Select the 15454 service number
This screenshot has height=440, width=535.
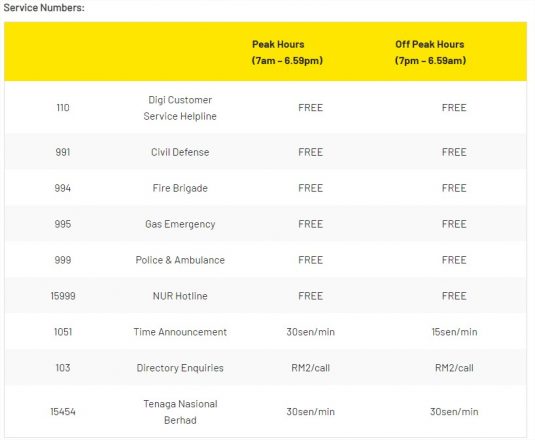click(x=63, y=412)
